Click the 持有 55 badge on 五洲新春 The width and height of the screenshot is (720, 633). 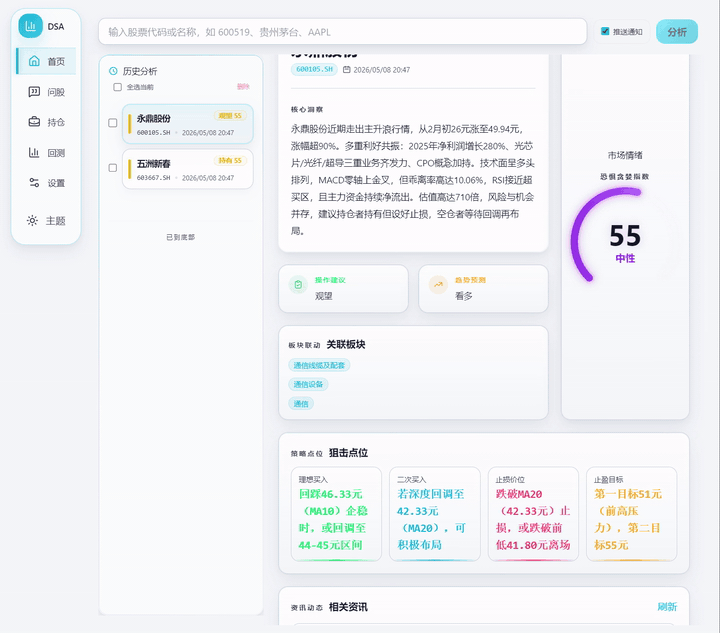[x=230, y=160]
